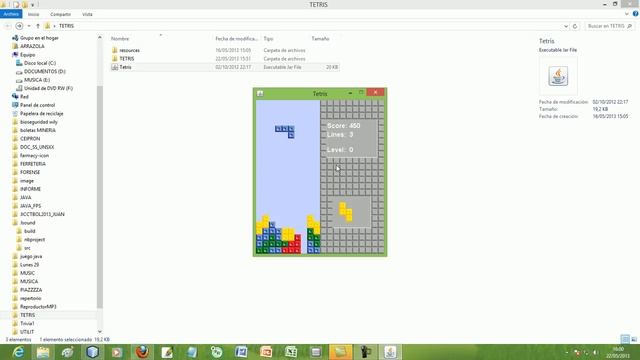Select the TETRIS folder in file list
640x360 pixels.
[127, 59]
